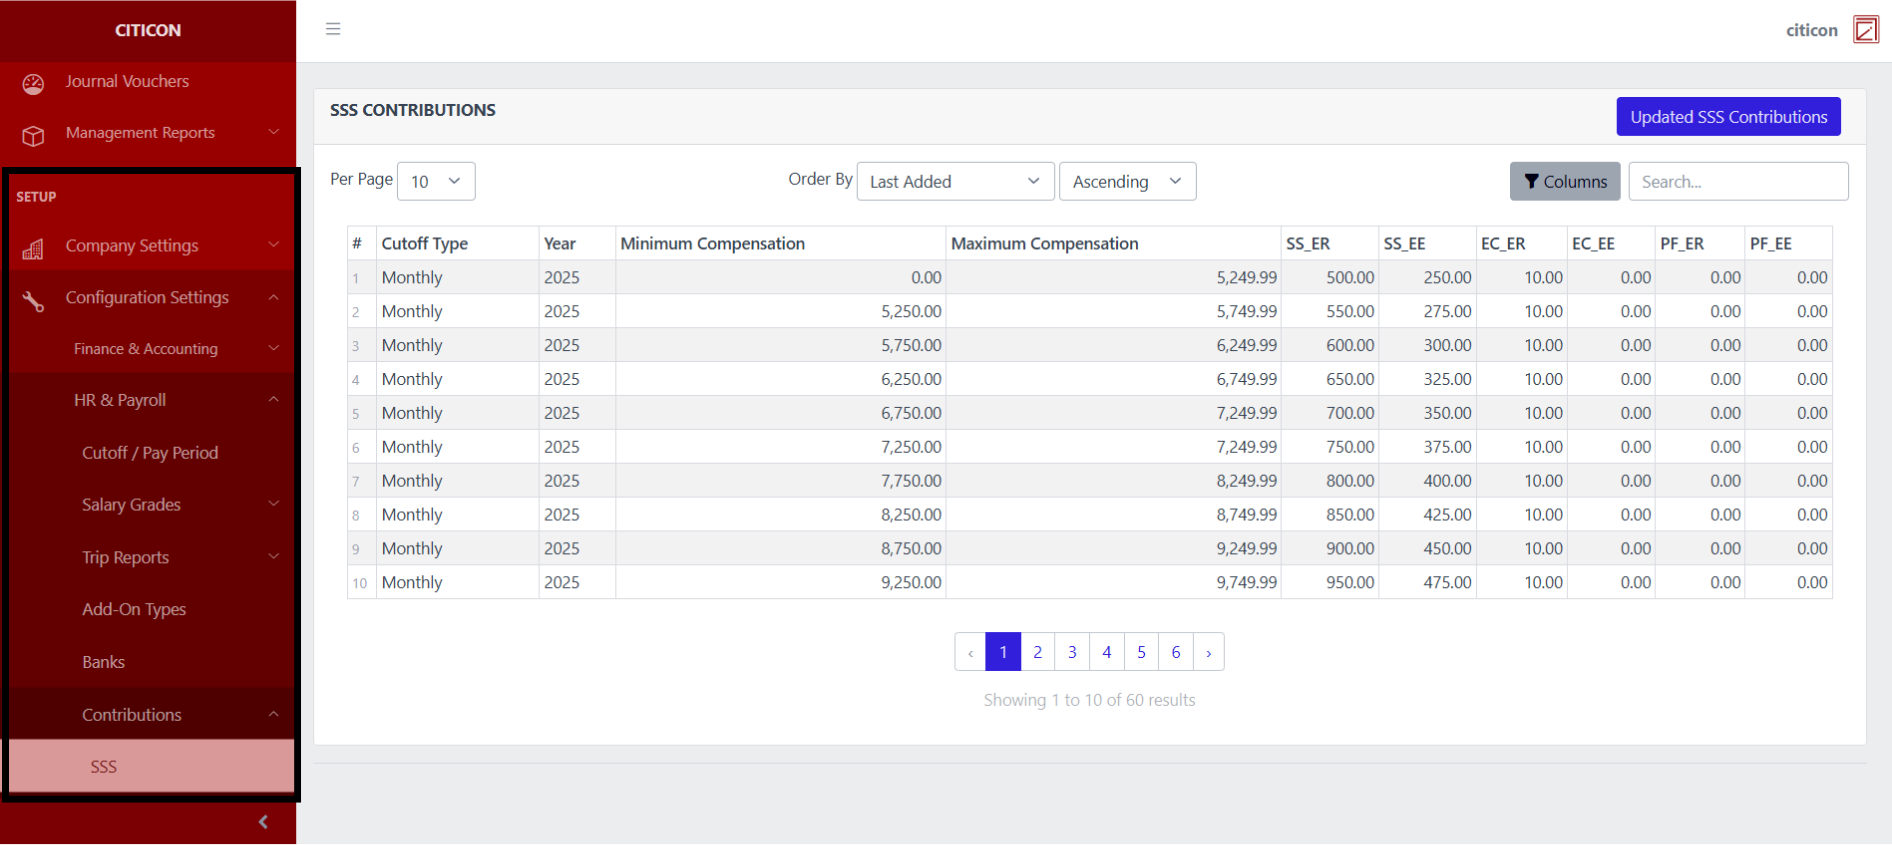
Task: Click the Search input field
Action: click(1737, 182)
